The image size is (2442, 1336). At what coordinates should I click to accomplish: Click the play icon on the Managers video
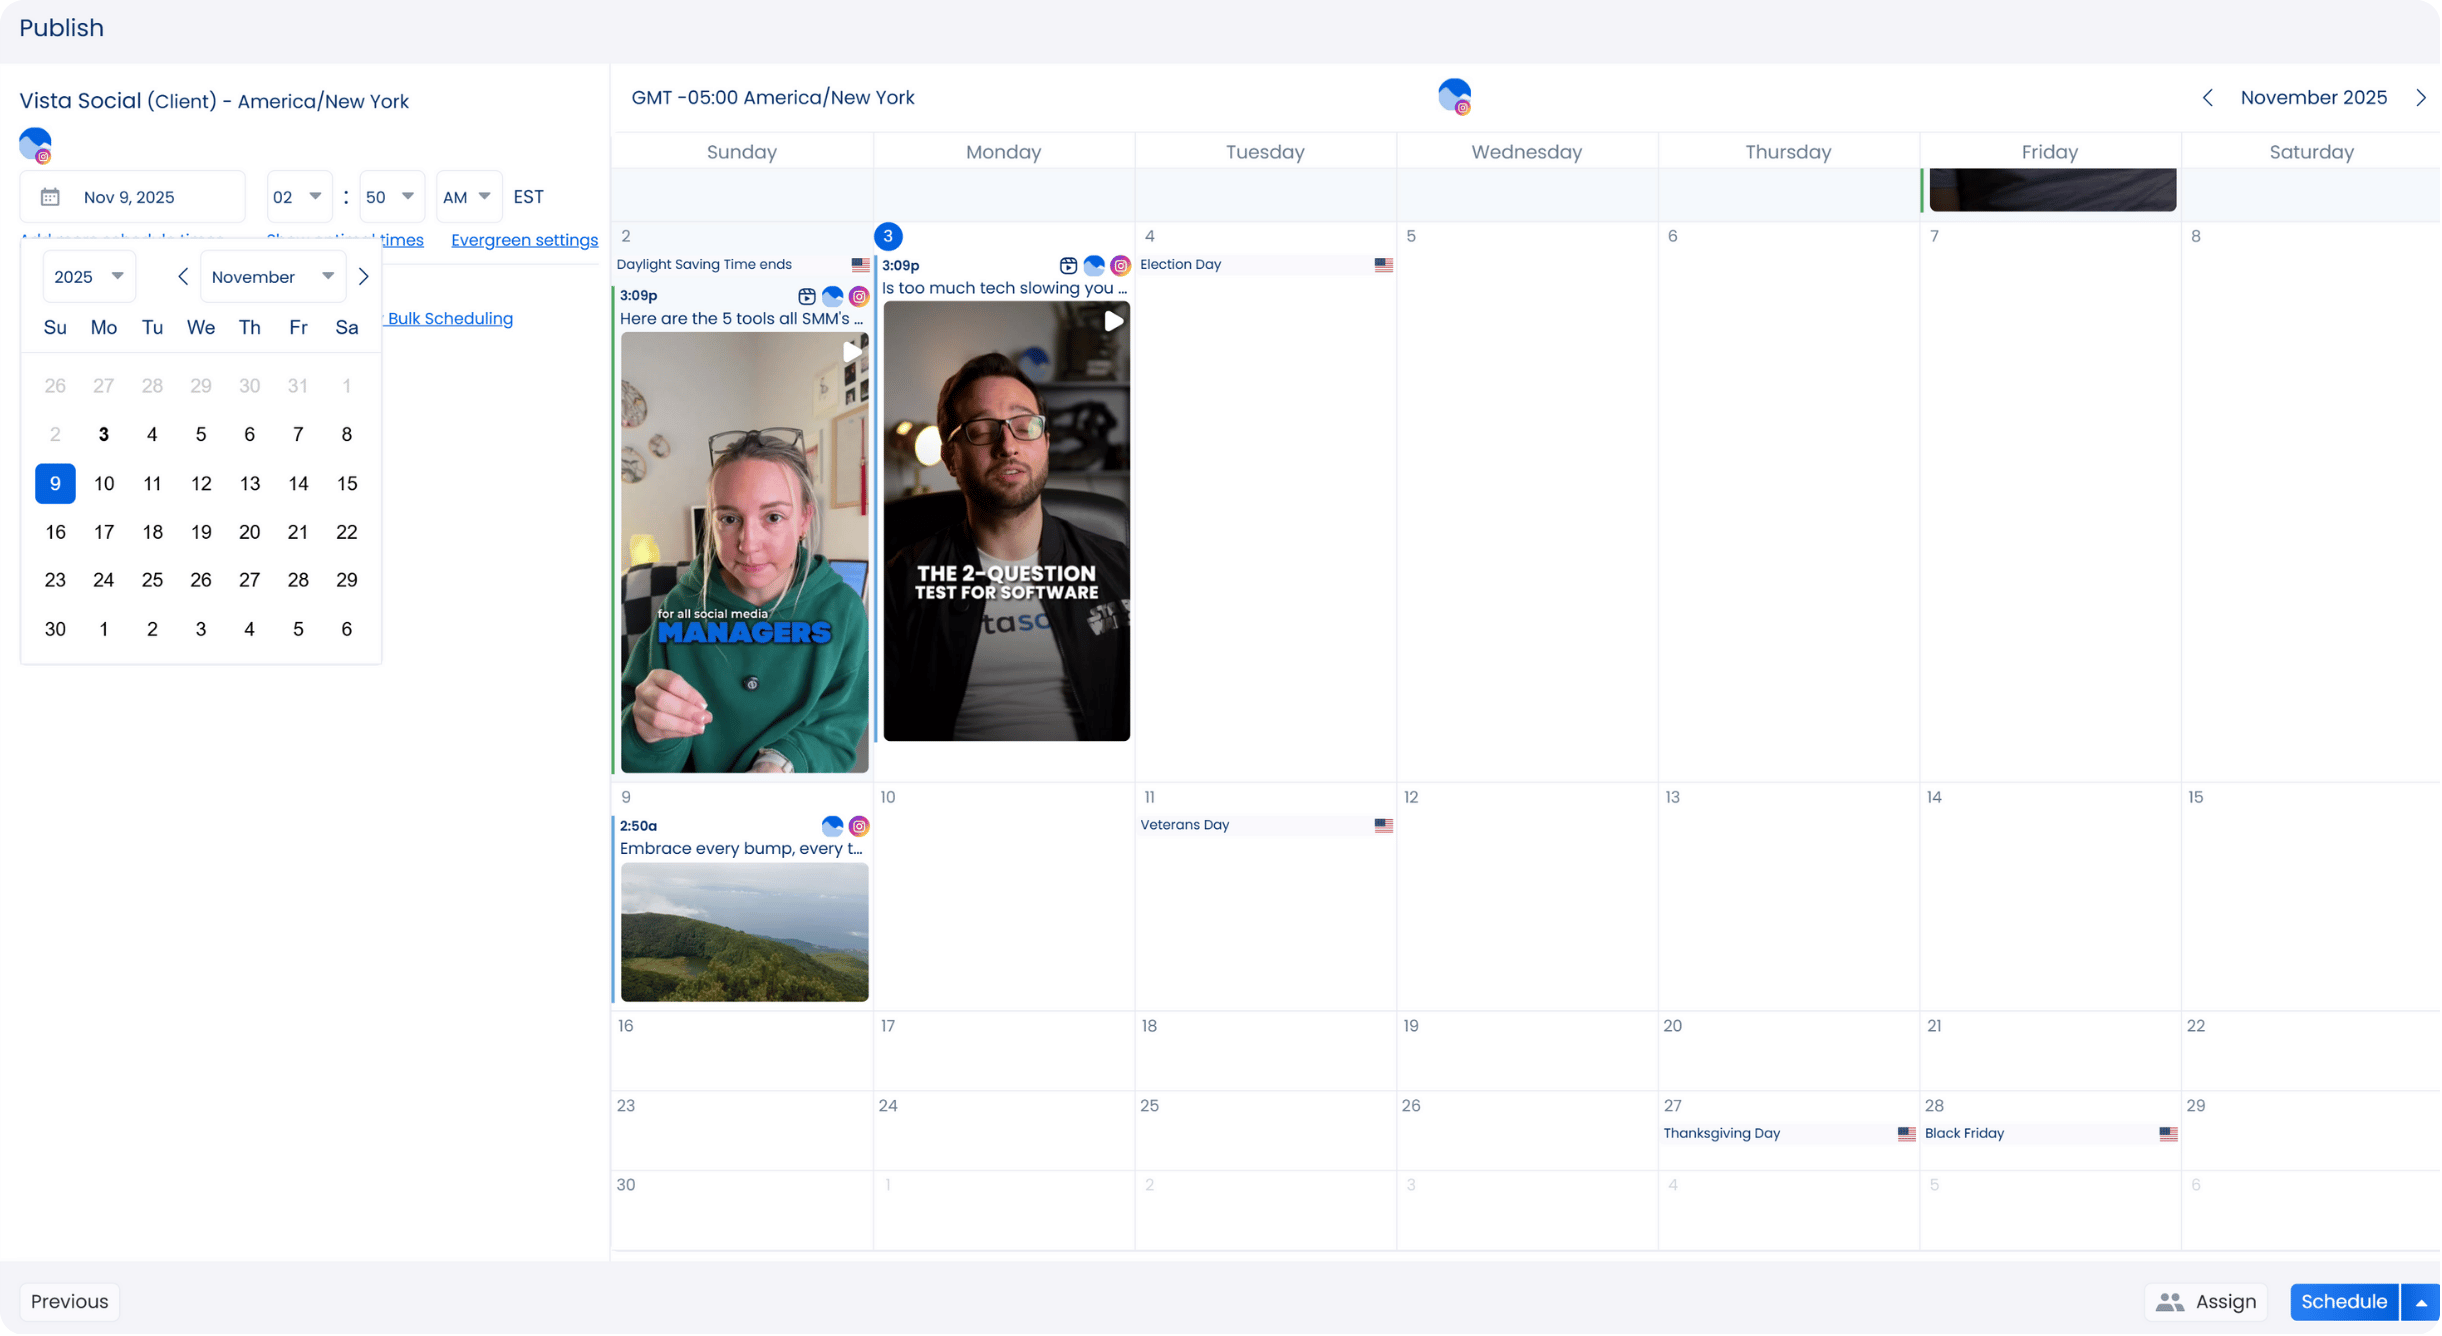pos(851,352)
